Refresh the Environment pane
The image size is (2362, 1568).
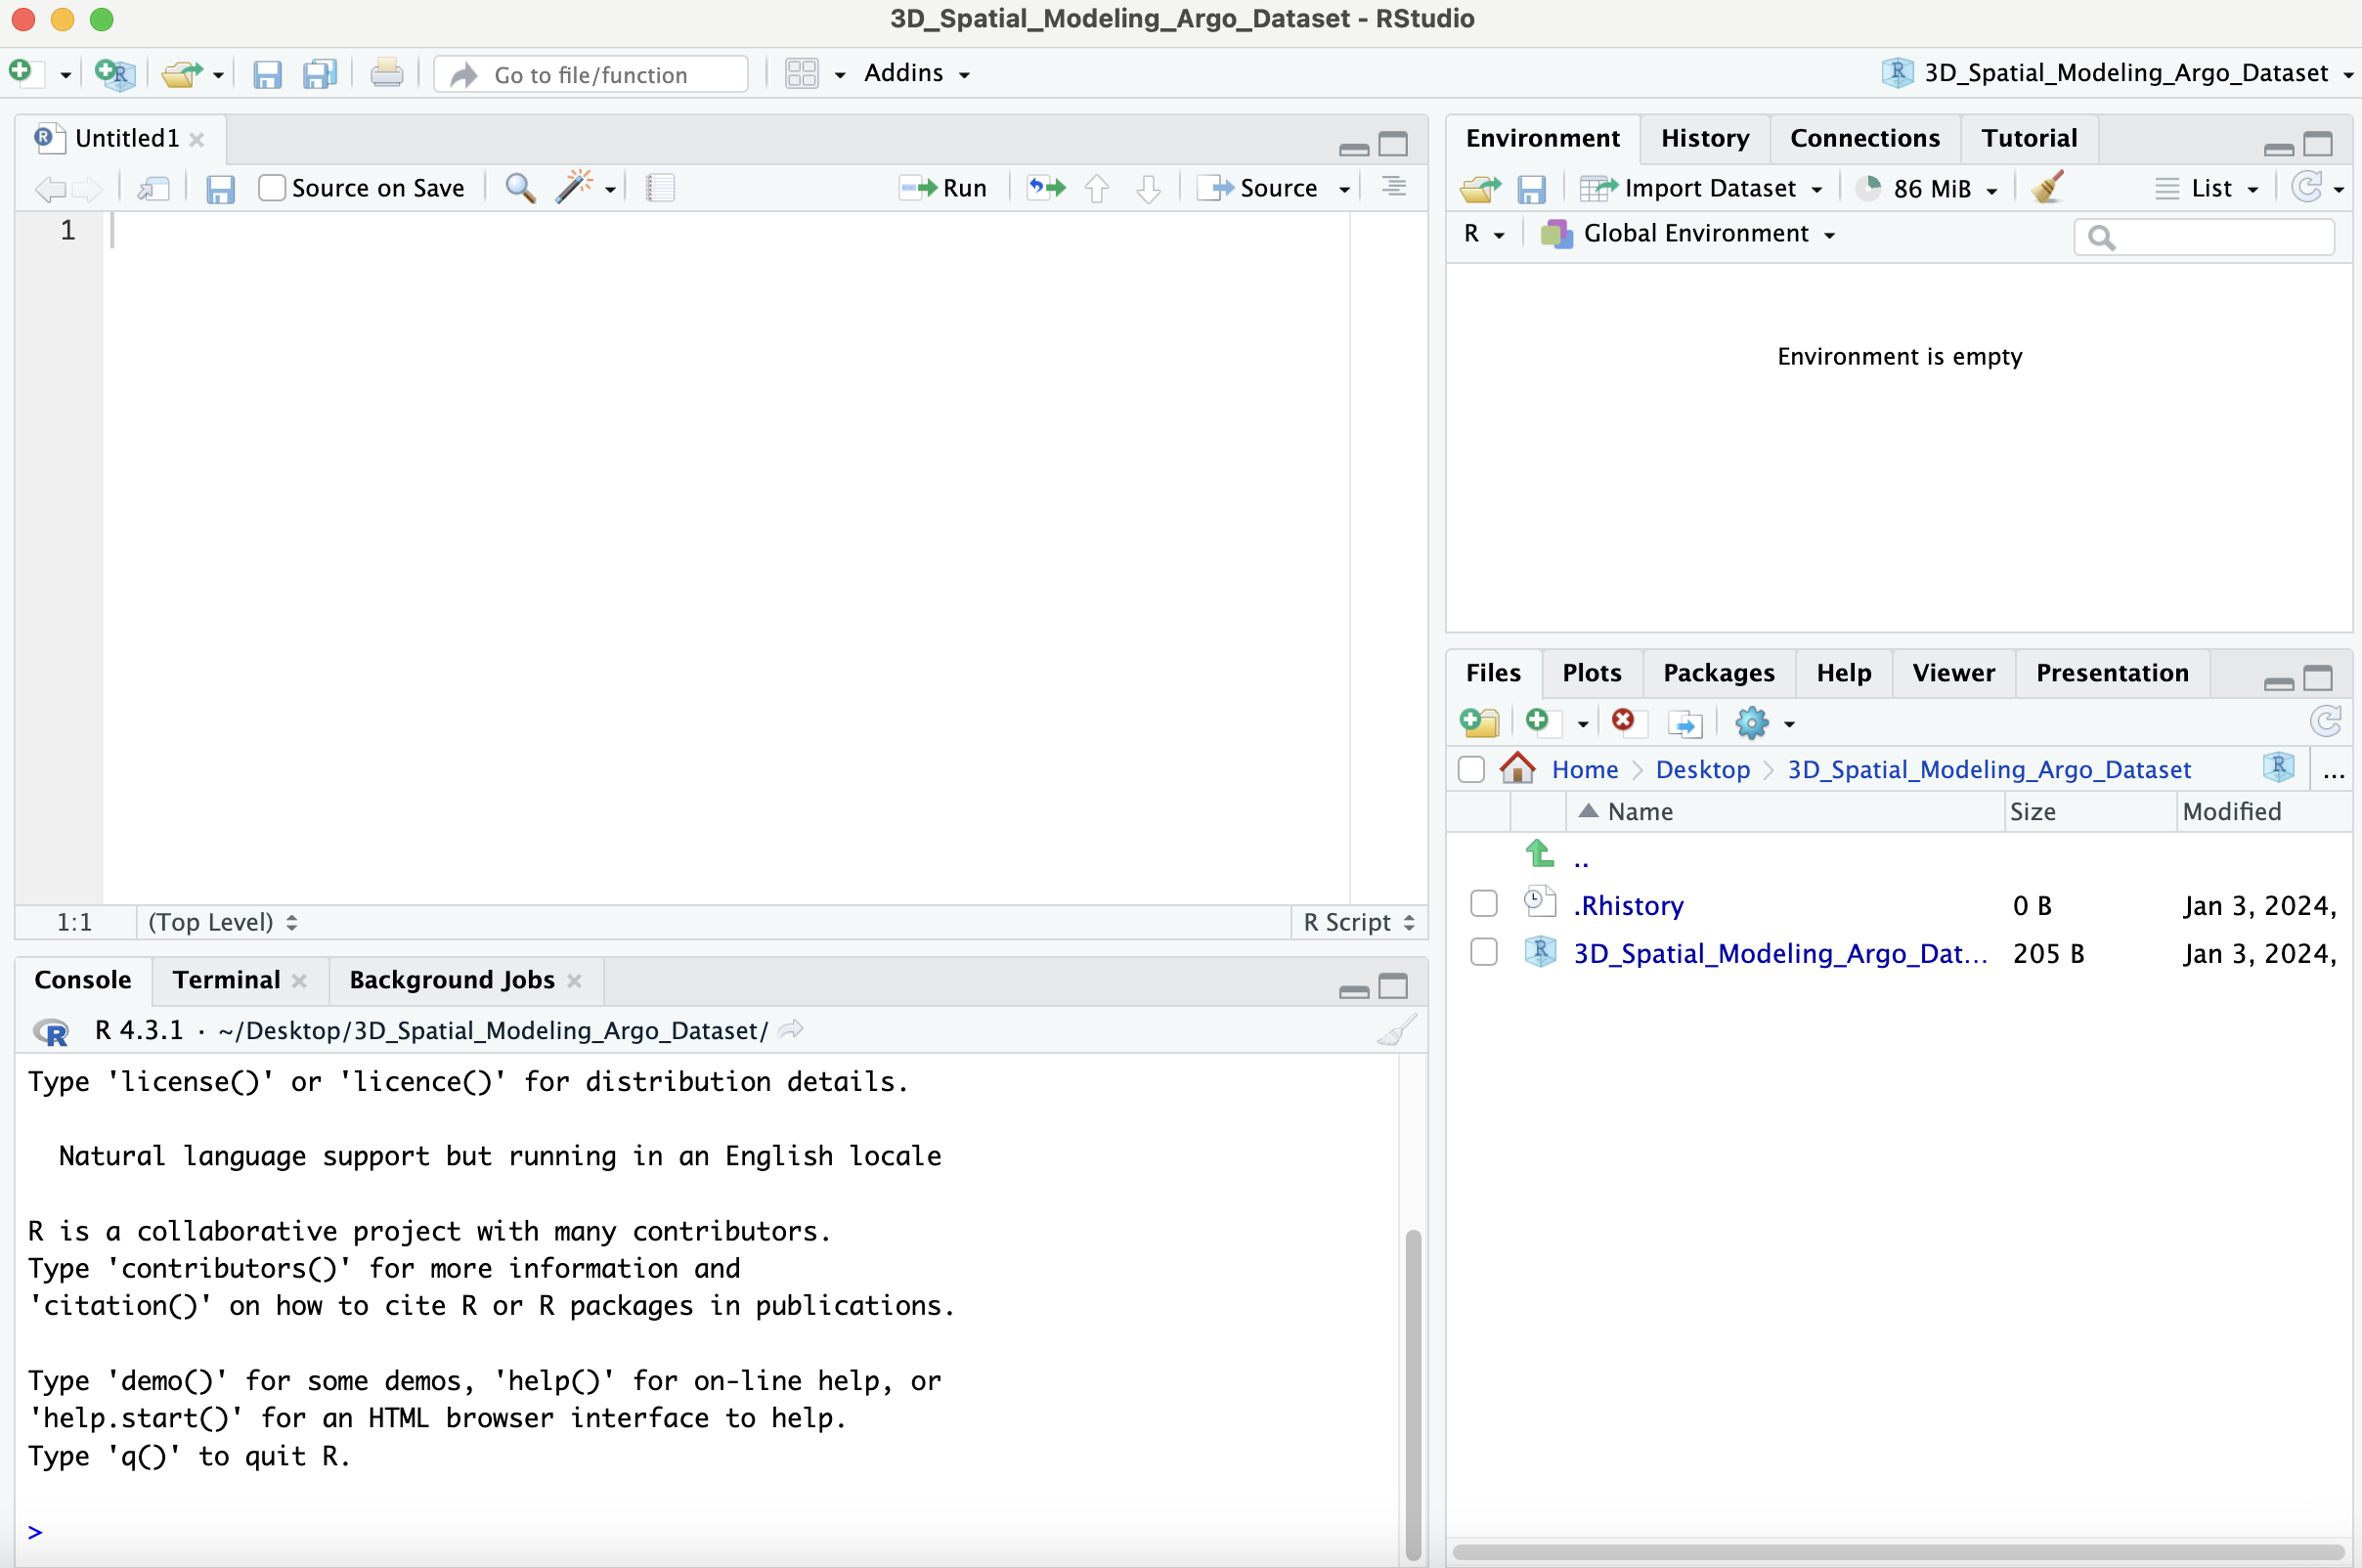[2307, 187]
